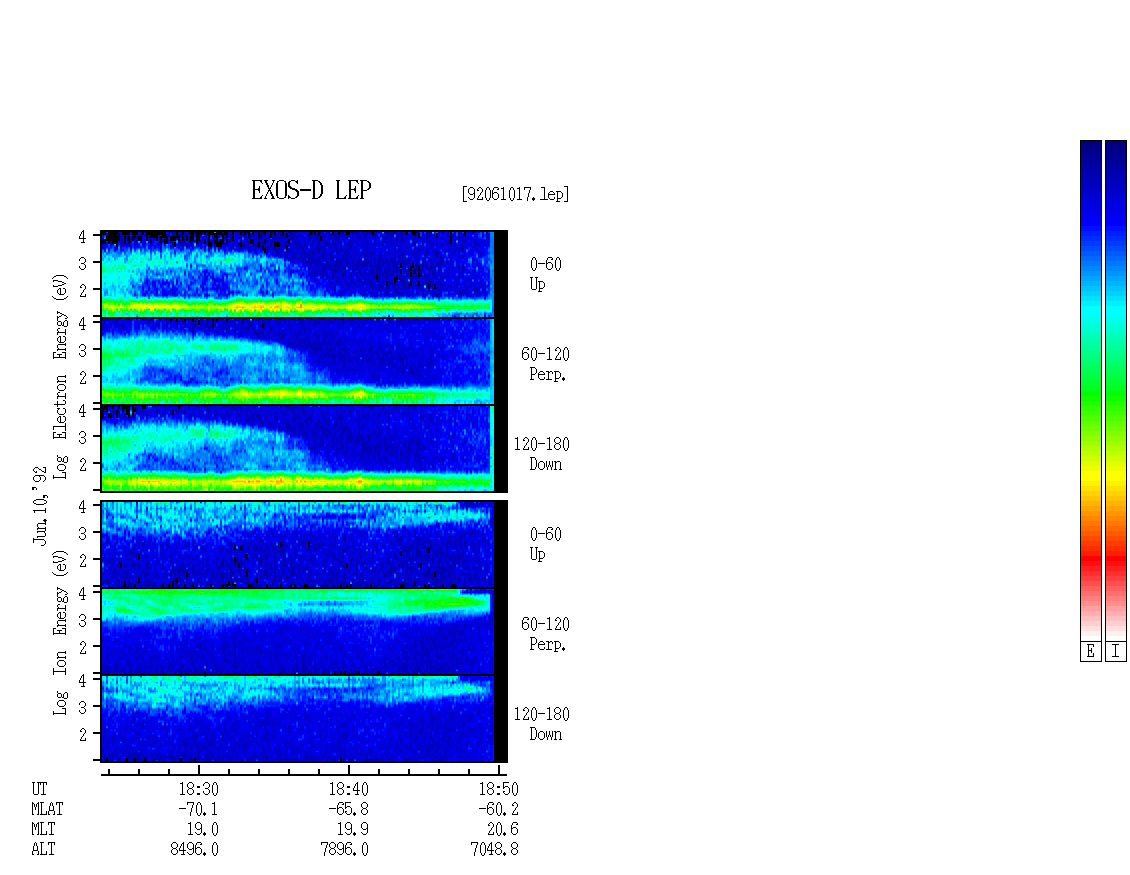
Task: Click the 120-180 Down label beside electron panel
Action: [x=541, y=454]
